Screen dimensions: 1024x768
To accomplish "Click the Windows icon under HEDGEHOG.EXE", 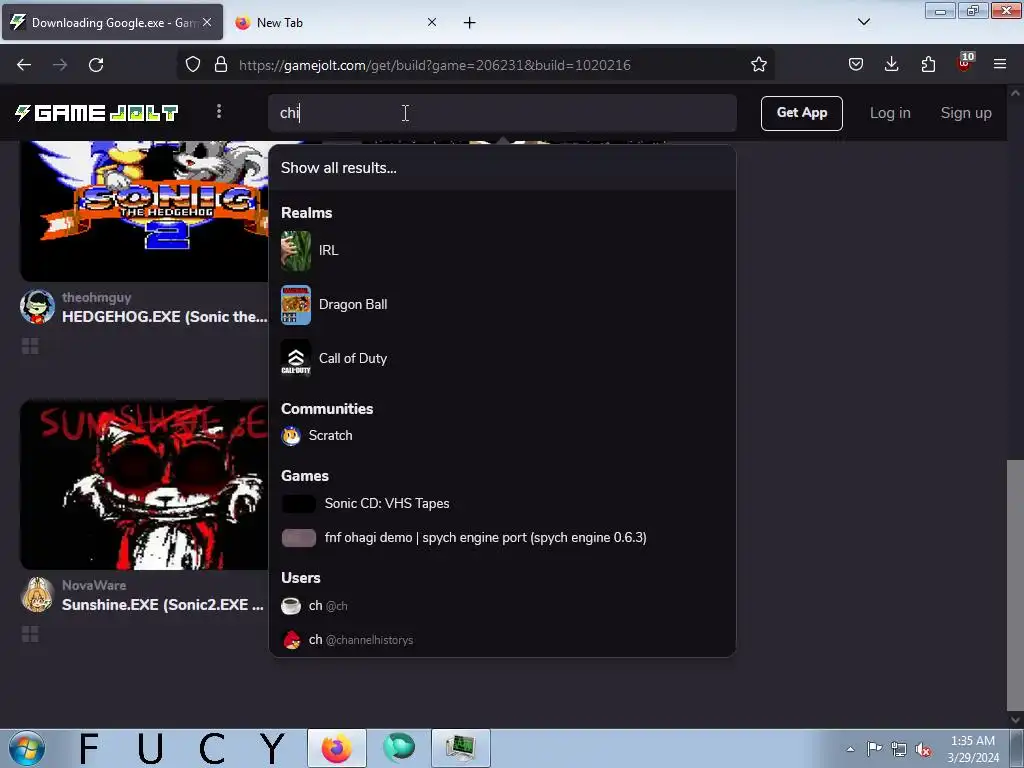I will [30, 346].
